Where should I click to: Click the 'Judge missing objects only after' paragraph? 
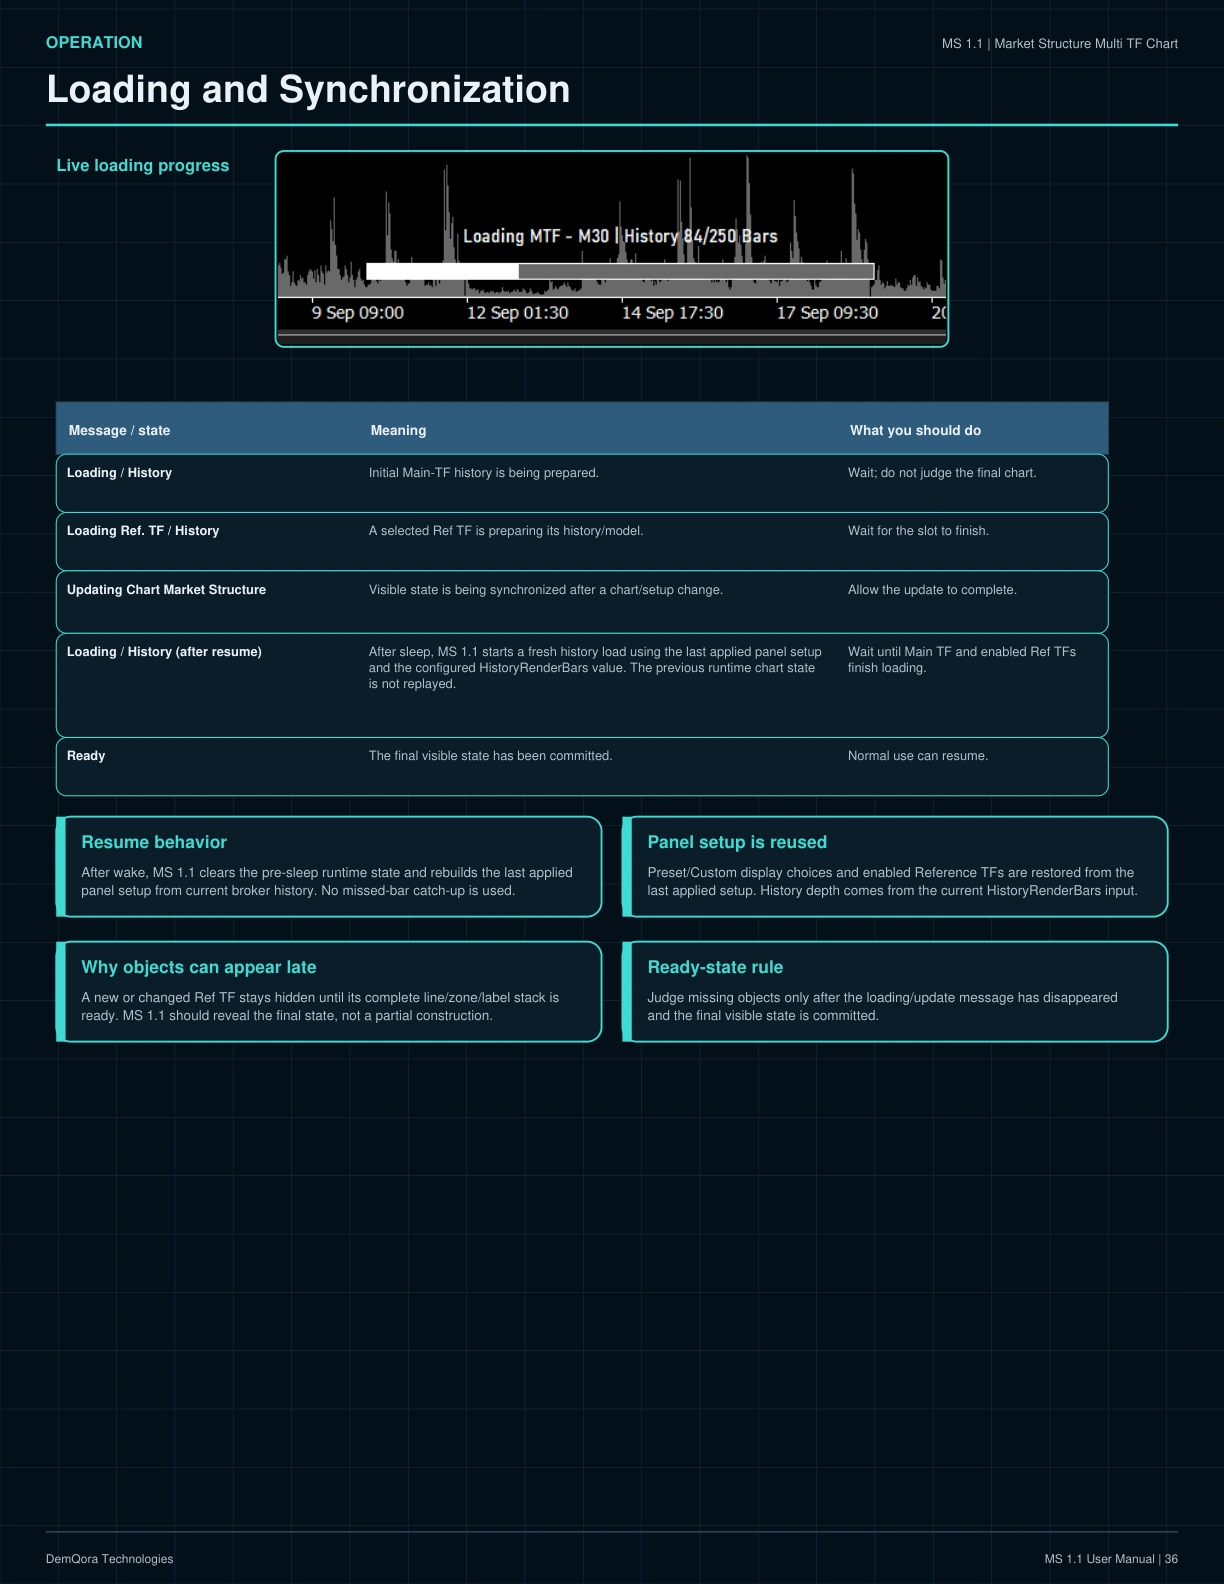pos(882,1007)
